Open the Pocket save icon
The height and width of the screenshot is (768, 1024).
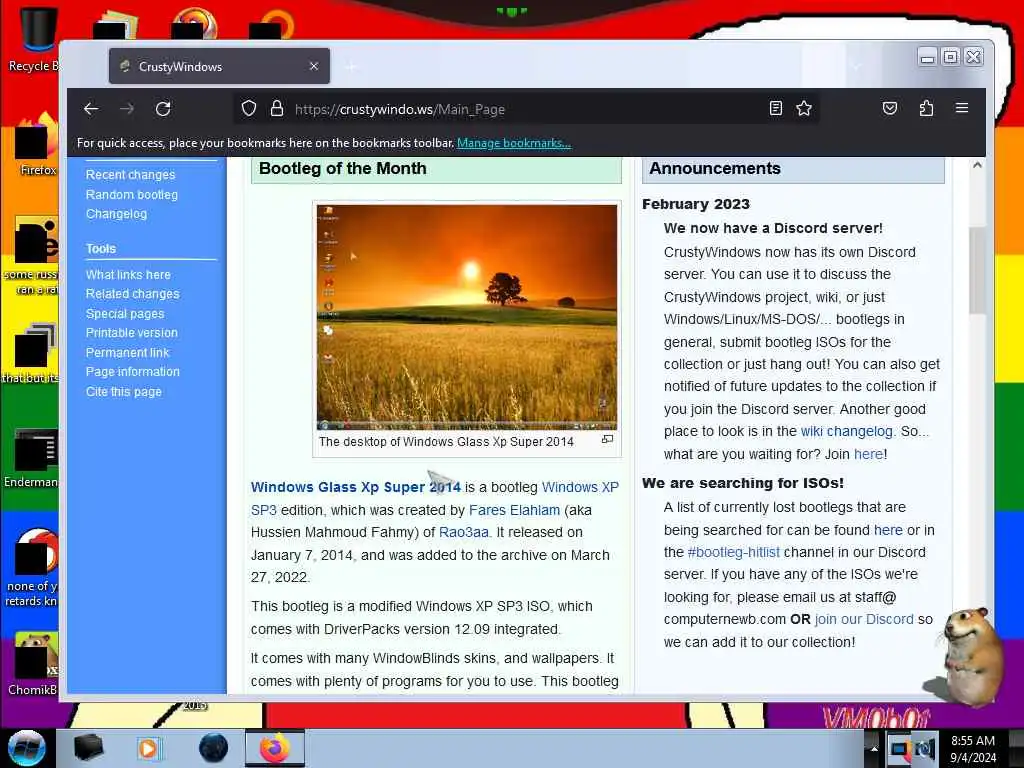(889, 108)
